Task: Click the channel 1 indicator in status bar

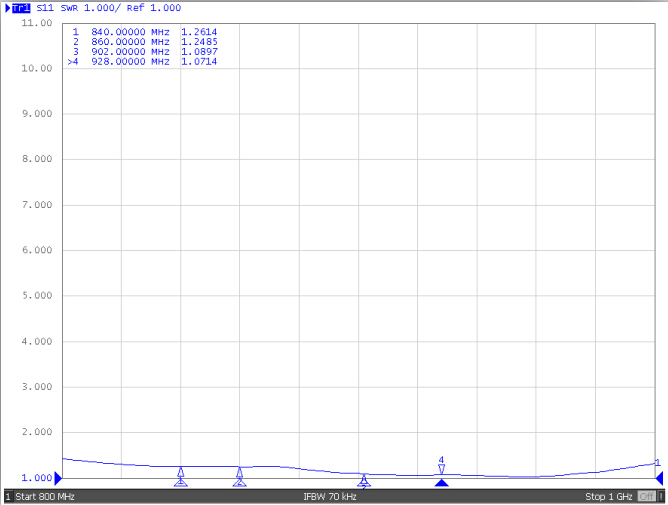Action: click(8, 496)
